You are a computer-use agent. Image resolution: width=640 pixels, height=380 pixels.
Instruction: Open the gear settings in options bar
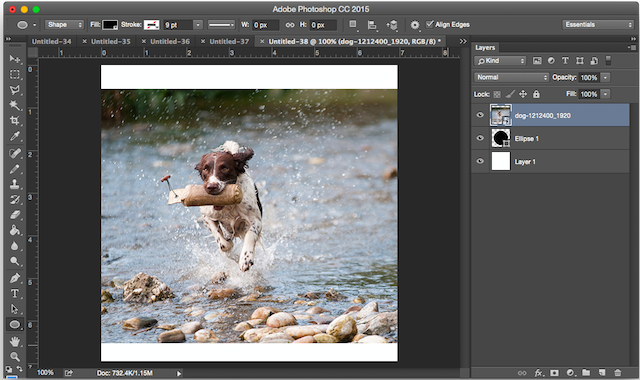(415, 25)
